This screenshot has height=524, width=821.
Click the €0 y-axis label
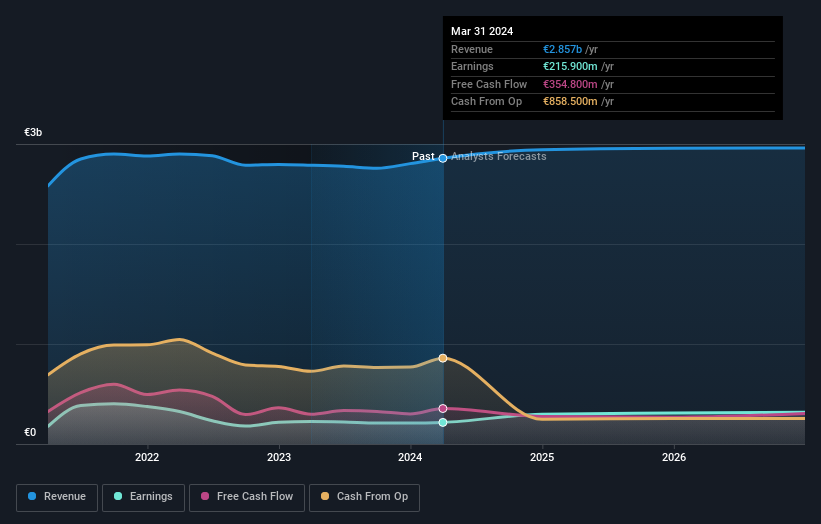click(x=30, y=432)
